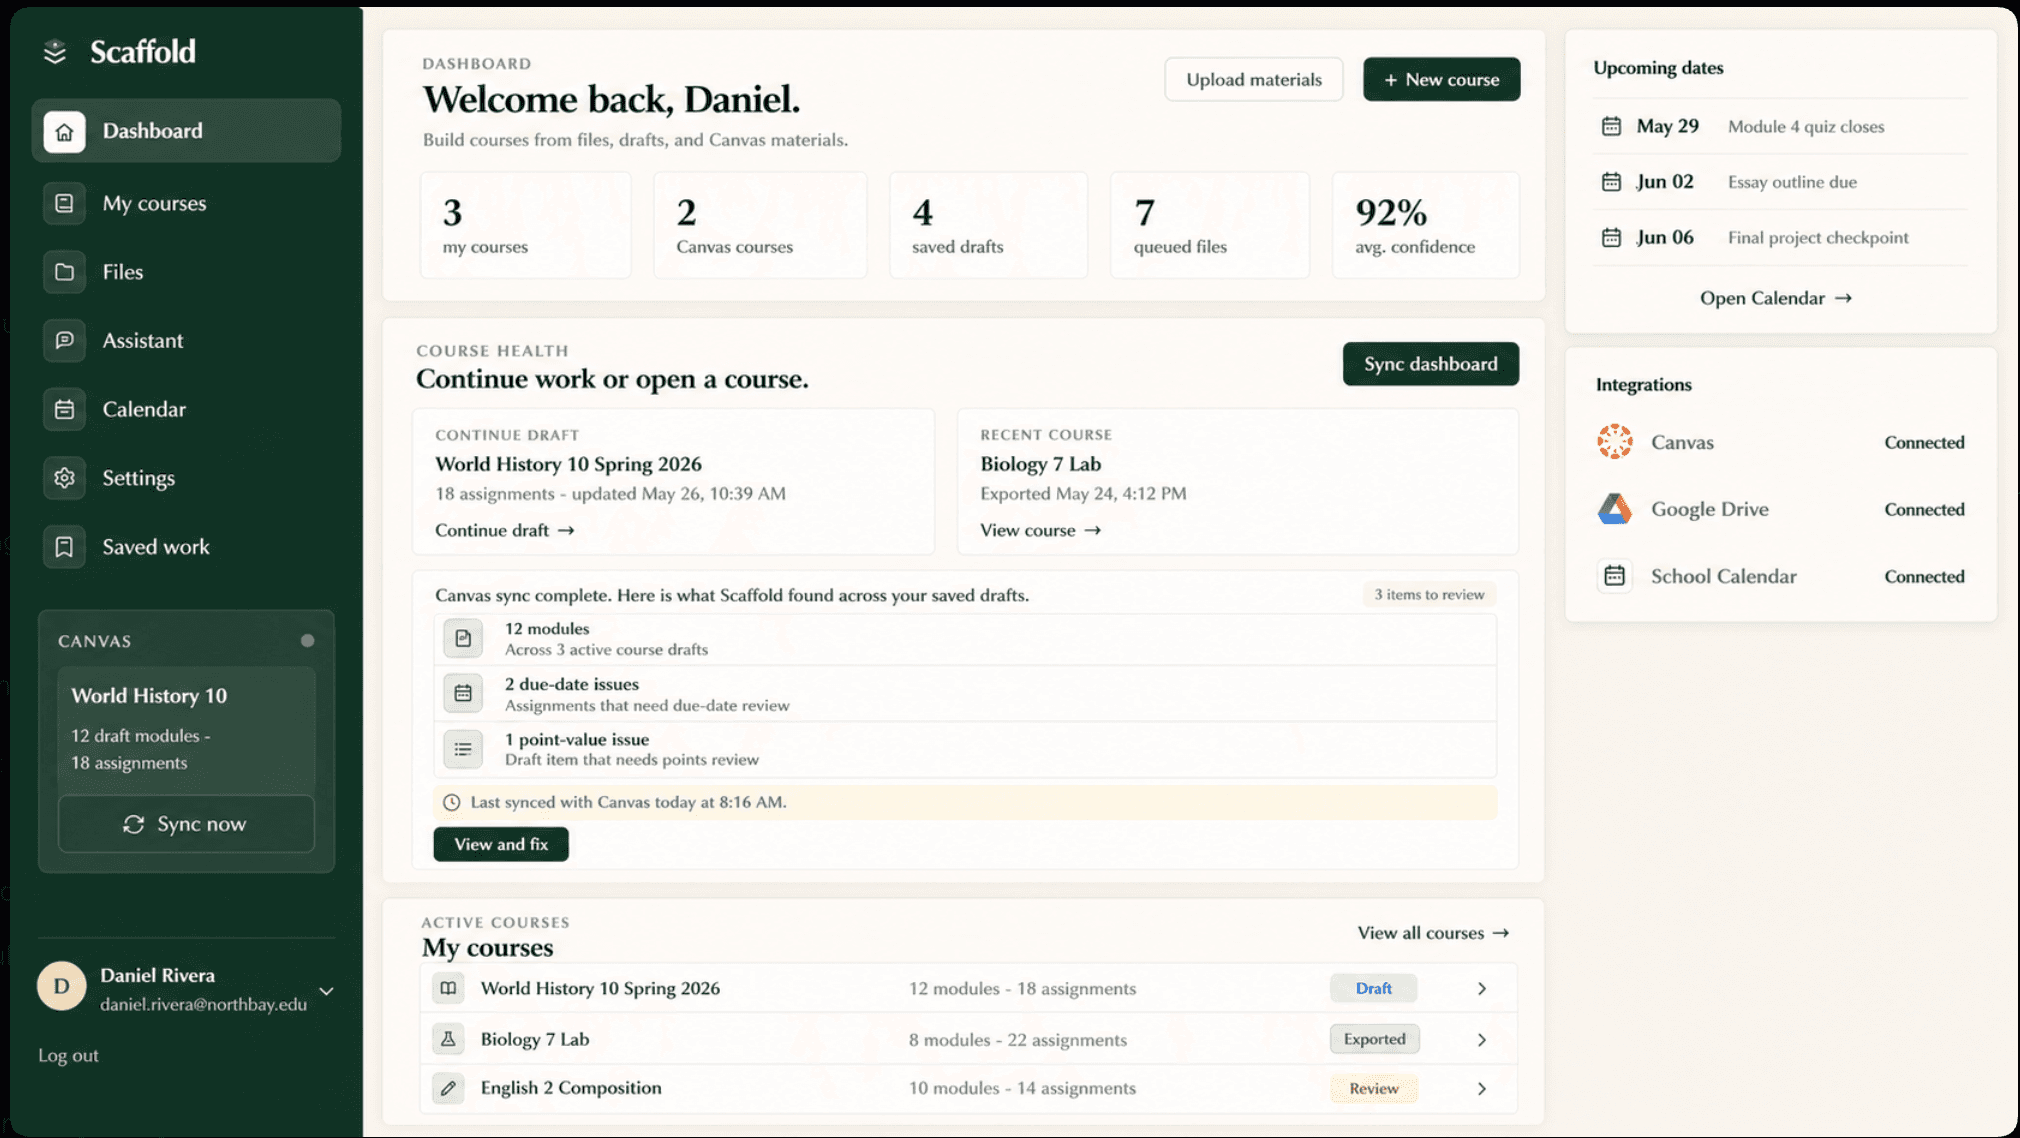Click the Sync now button
The width and height of the screenshot is (2020, 1138).
186,824
